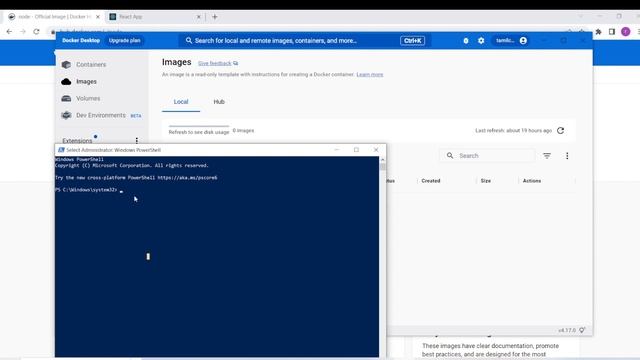This screenshot has width=640, height=360.
Task: Open the Learn more link
Action: (370, 74)
